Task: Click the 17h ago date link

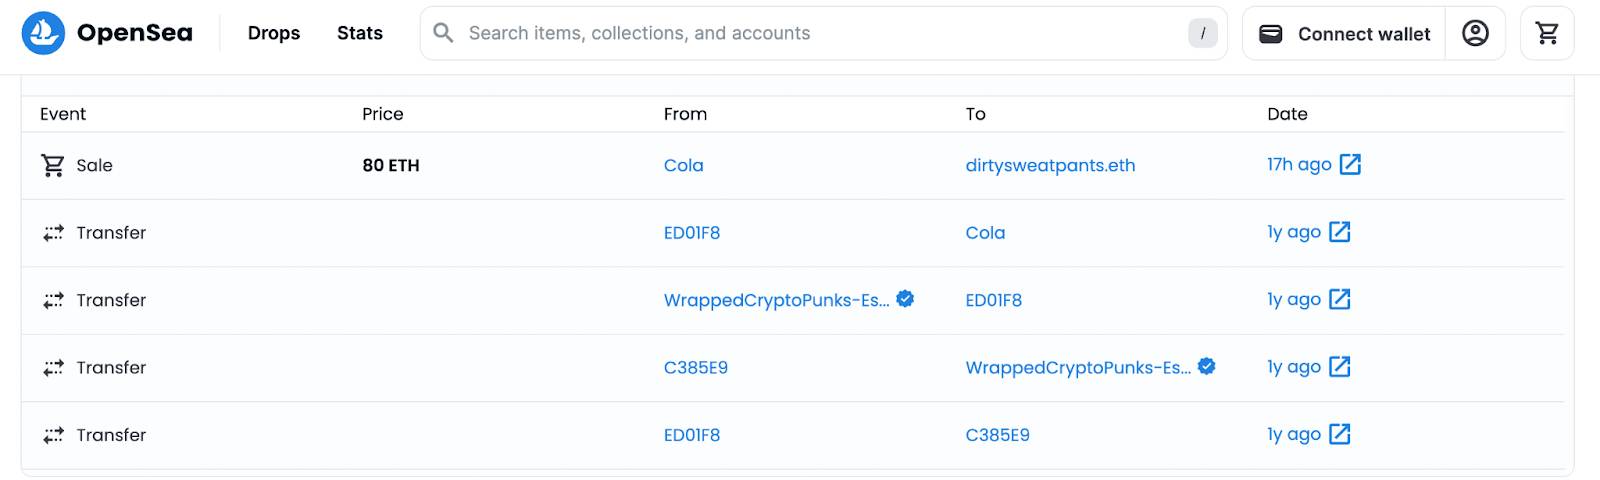Action: click(x=1299, y=164)
